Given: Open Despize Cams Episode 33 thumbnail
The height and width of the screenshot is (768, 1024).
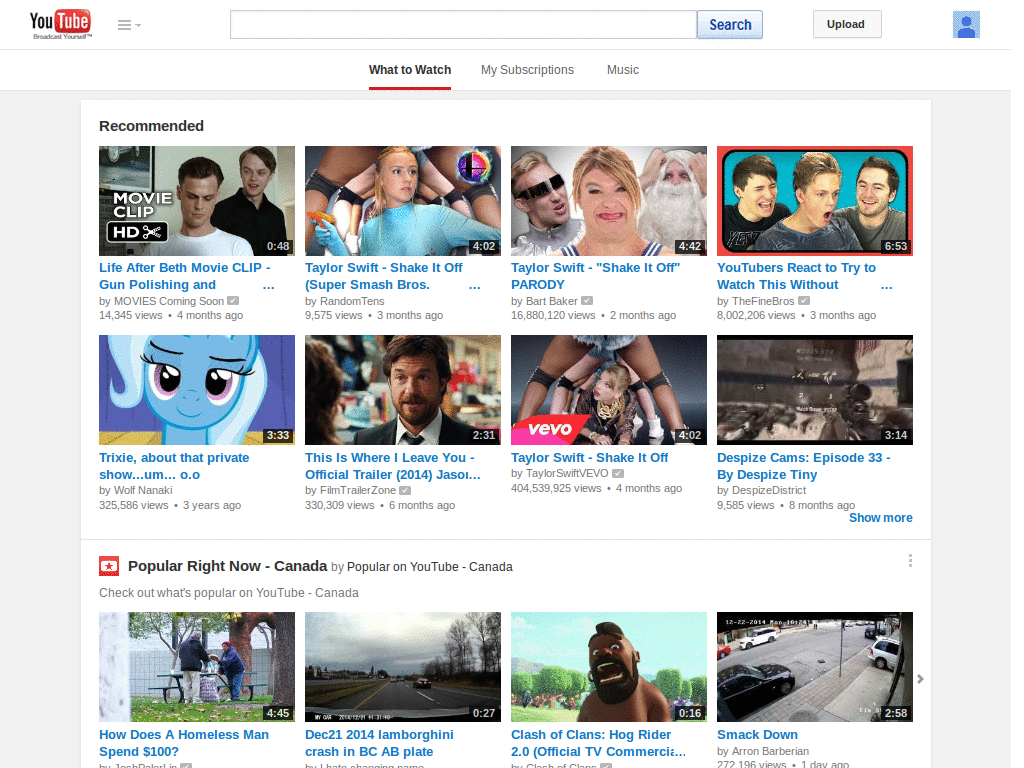Looking at the screenshot, I should point(814,390).
